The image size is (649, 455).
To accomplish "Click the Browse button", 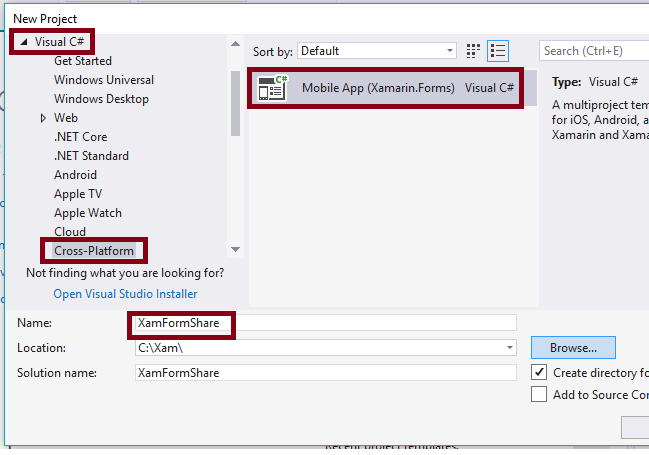I will click(573, 348).
